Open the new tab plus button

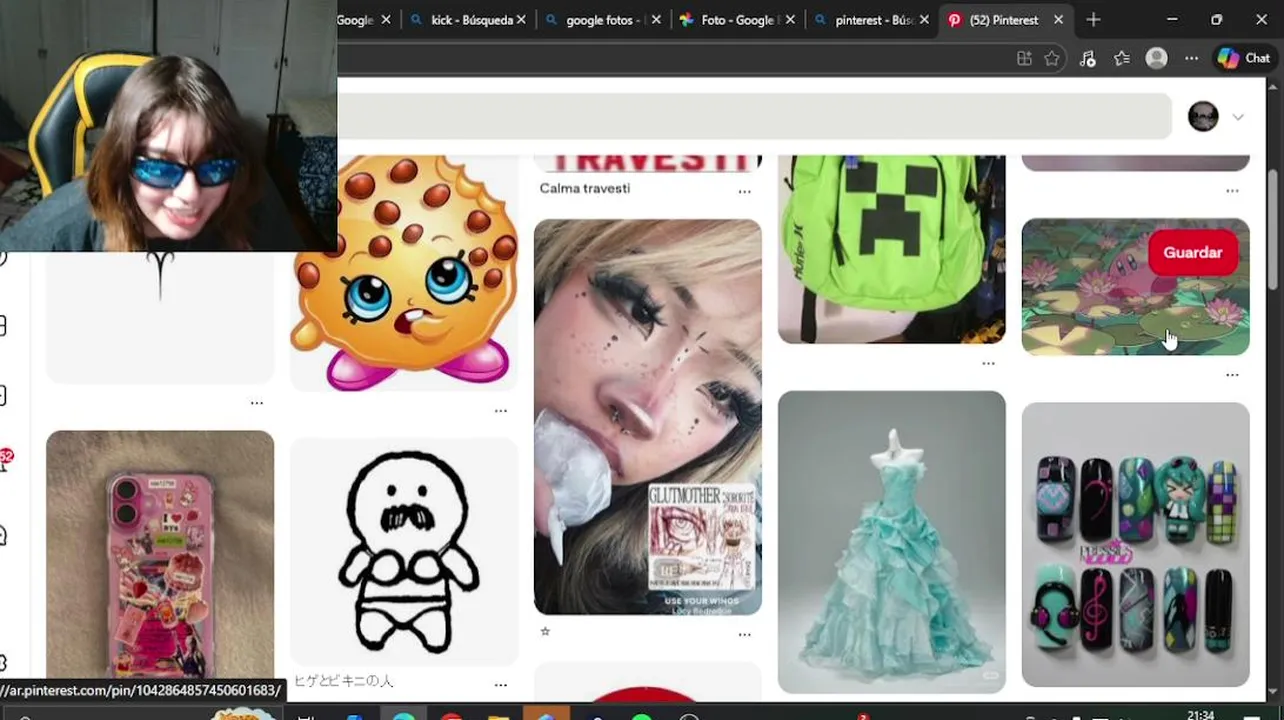click(x=1093, y=20)
